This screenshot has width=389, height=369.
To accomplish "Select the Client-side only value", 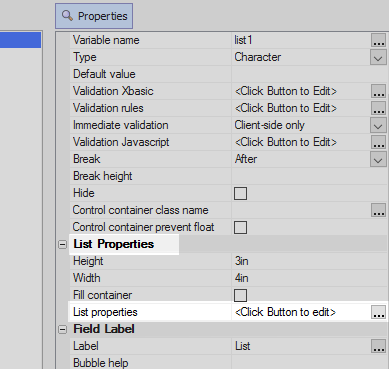I will (269, 125).
